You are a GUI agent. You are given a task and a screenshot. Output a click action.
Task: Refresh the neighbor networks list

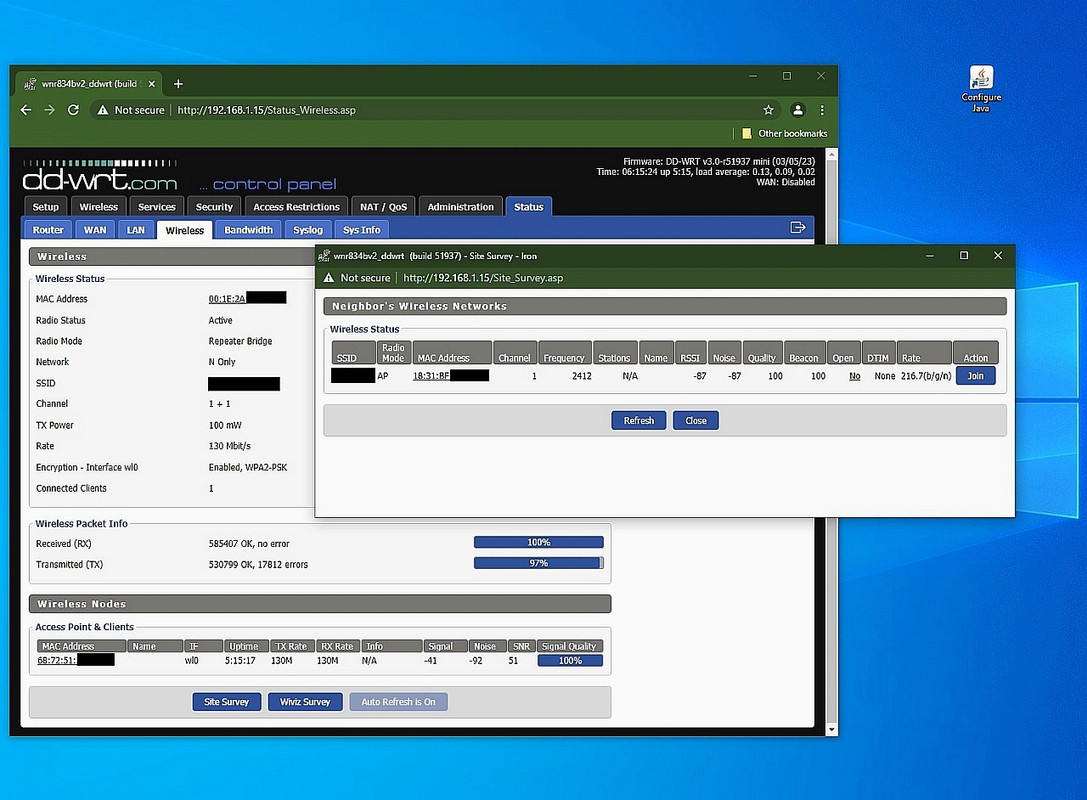pyautogui.click(x=638, y=420)
